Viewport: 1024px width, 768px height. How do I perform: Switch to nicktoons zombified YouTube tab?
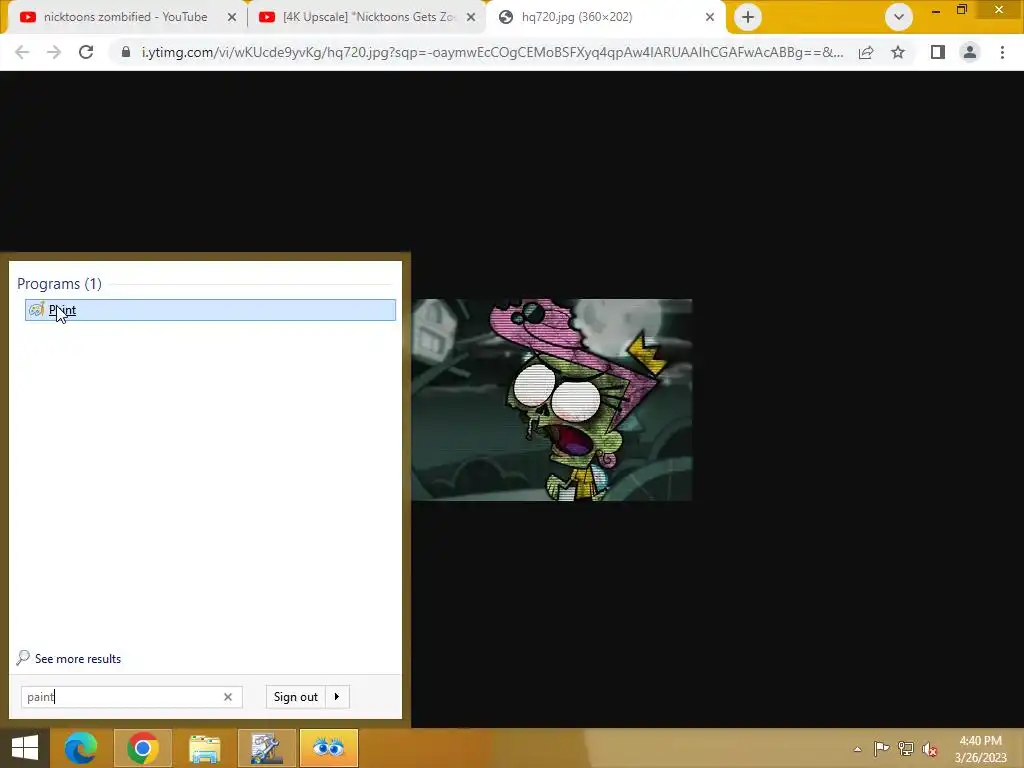point(125,17)
